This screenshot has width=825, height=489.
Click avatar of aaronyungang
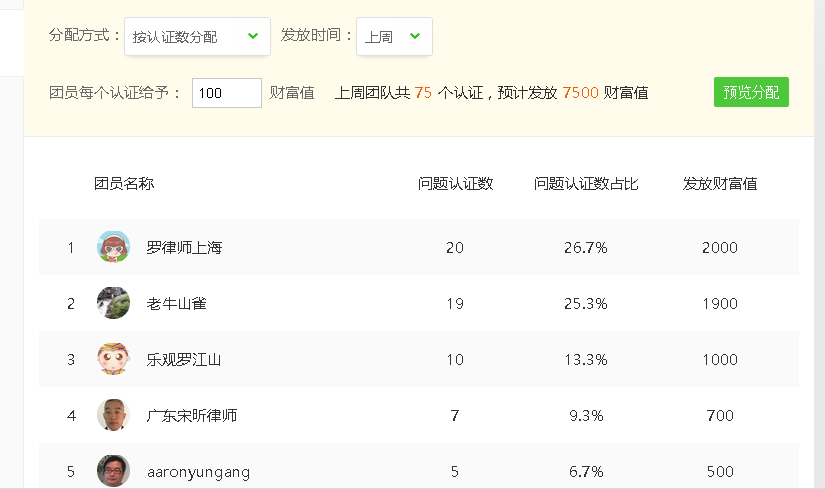coord(114,471)
